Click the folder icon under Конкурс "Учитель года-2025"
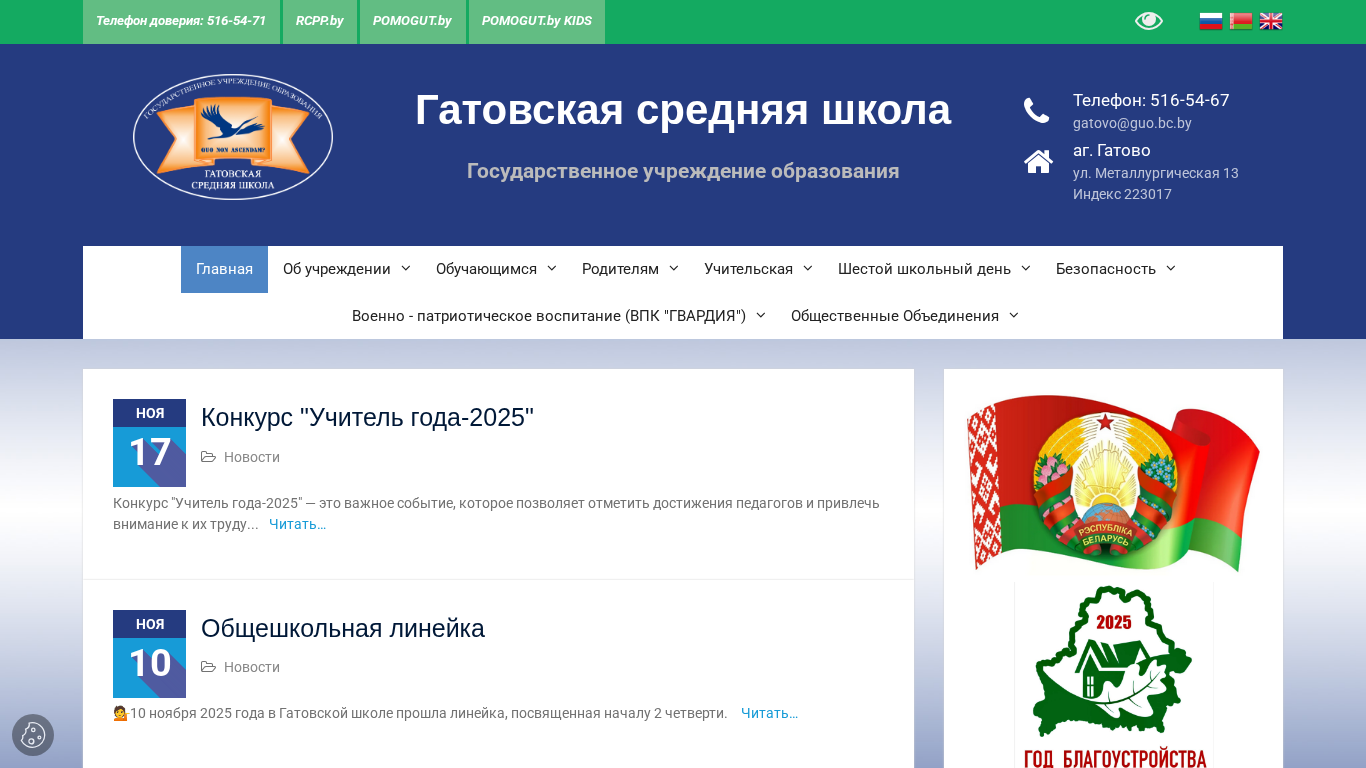The height and width of the screenshot is (768, 1366). coord(208,457)
